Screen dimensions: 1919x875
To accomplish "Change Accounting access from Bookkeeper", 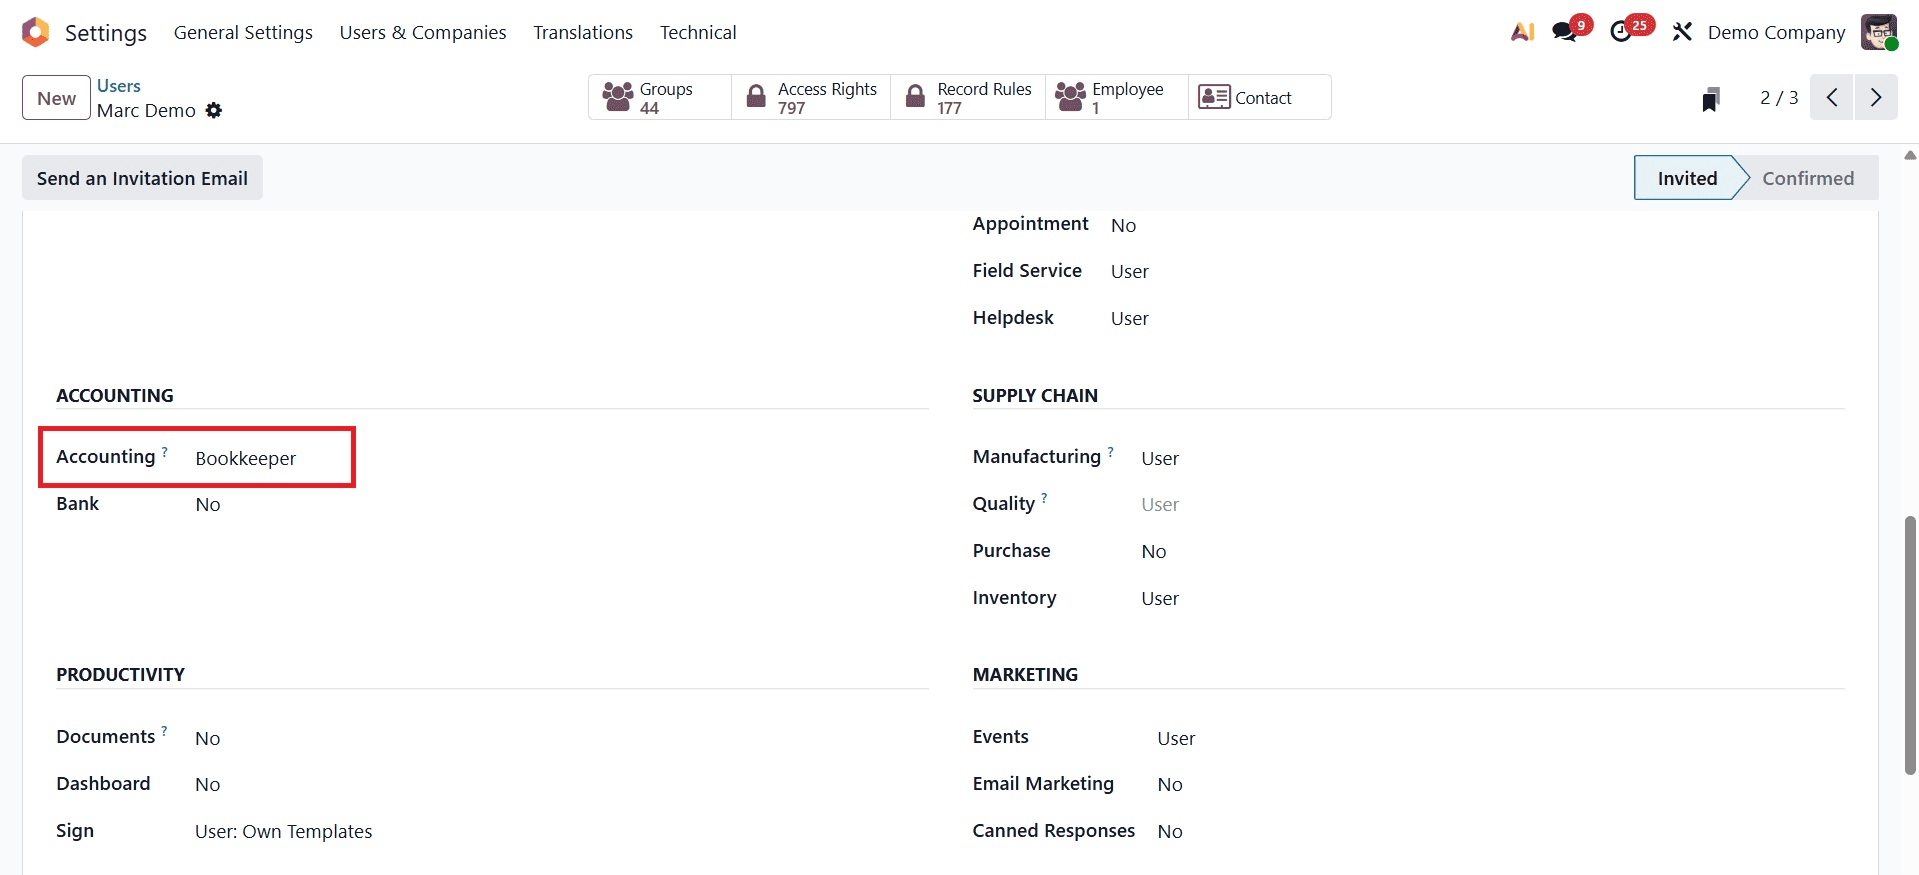I will (x=246, y=458).
